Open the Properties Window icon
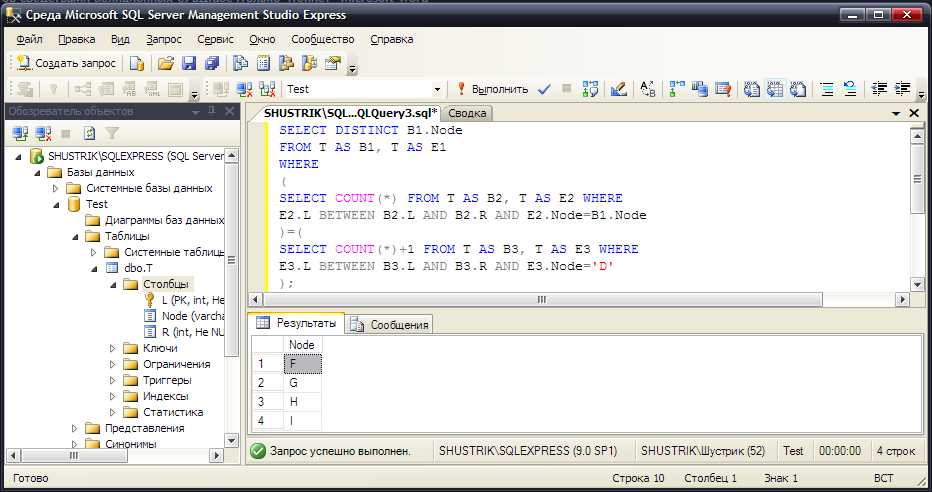 [333, 63]
